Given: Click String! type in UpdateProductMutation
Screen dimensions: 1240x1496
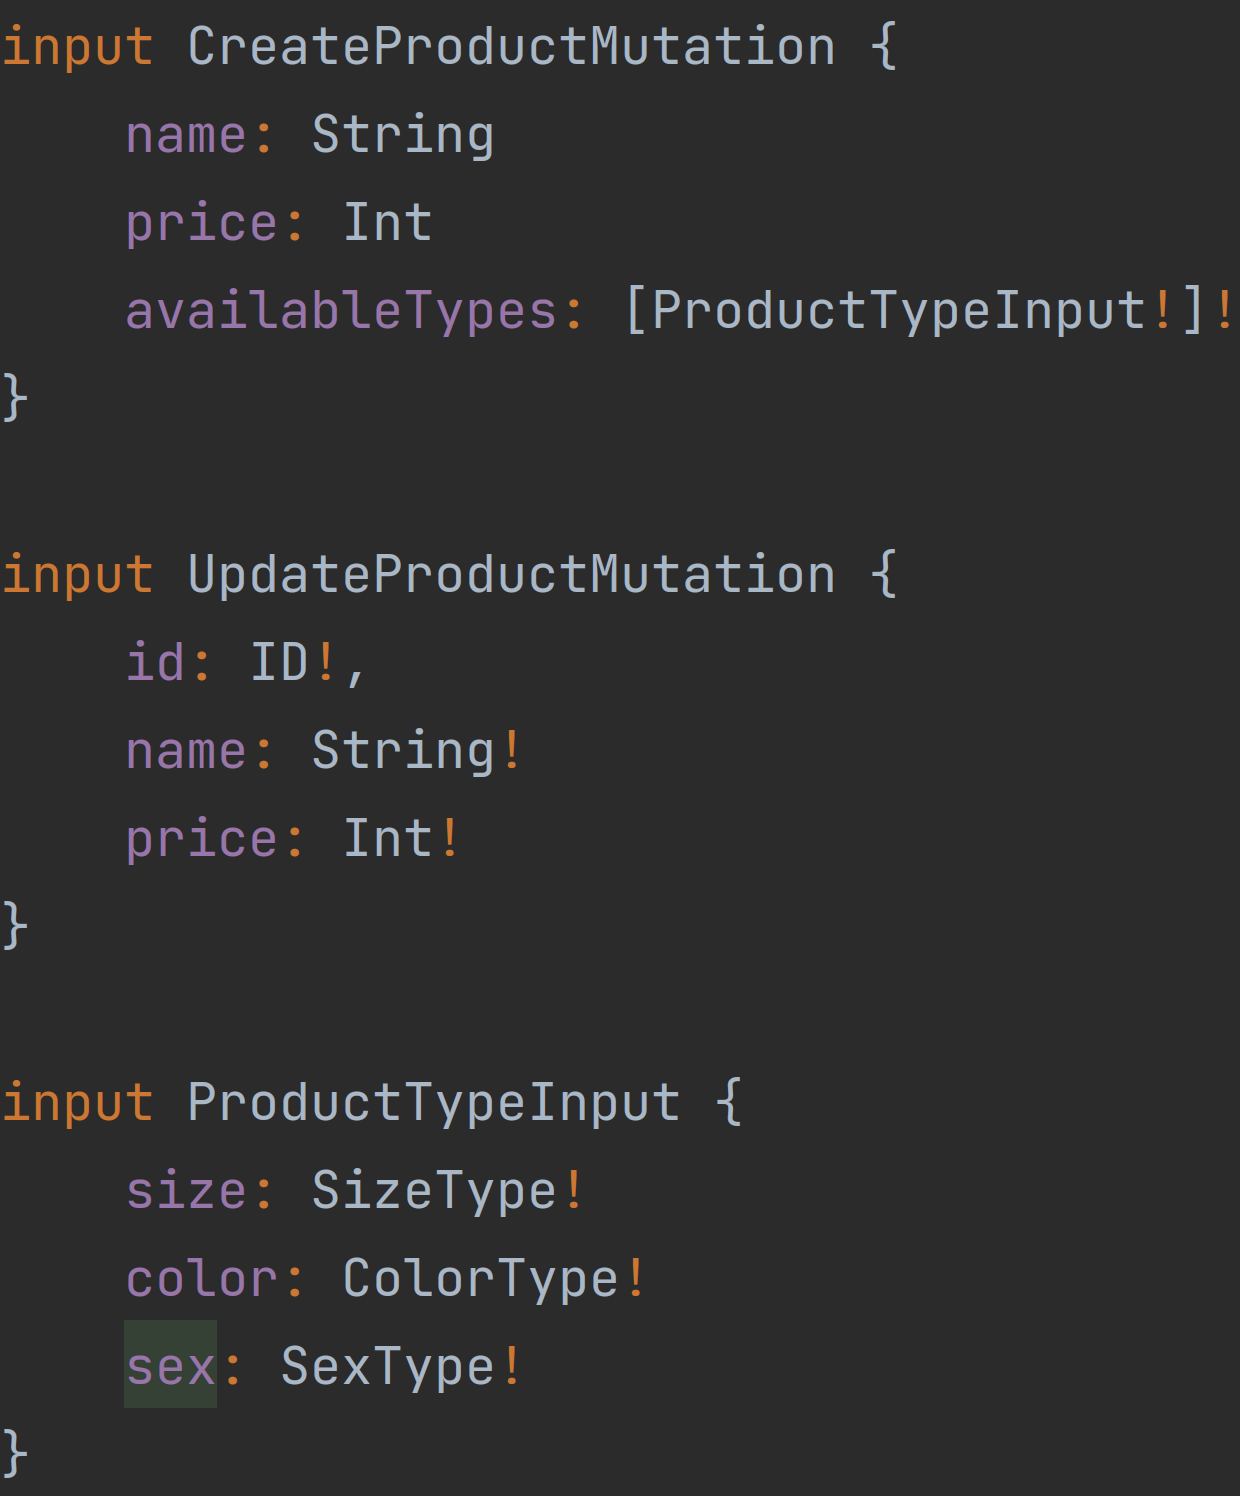Looking at the screenshot, I should tap(416, 752).
